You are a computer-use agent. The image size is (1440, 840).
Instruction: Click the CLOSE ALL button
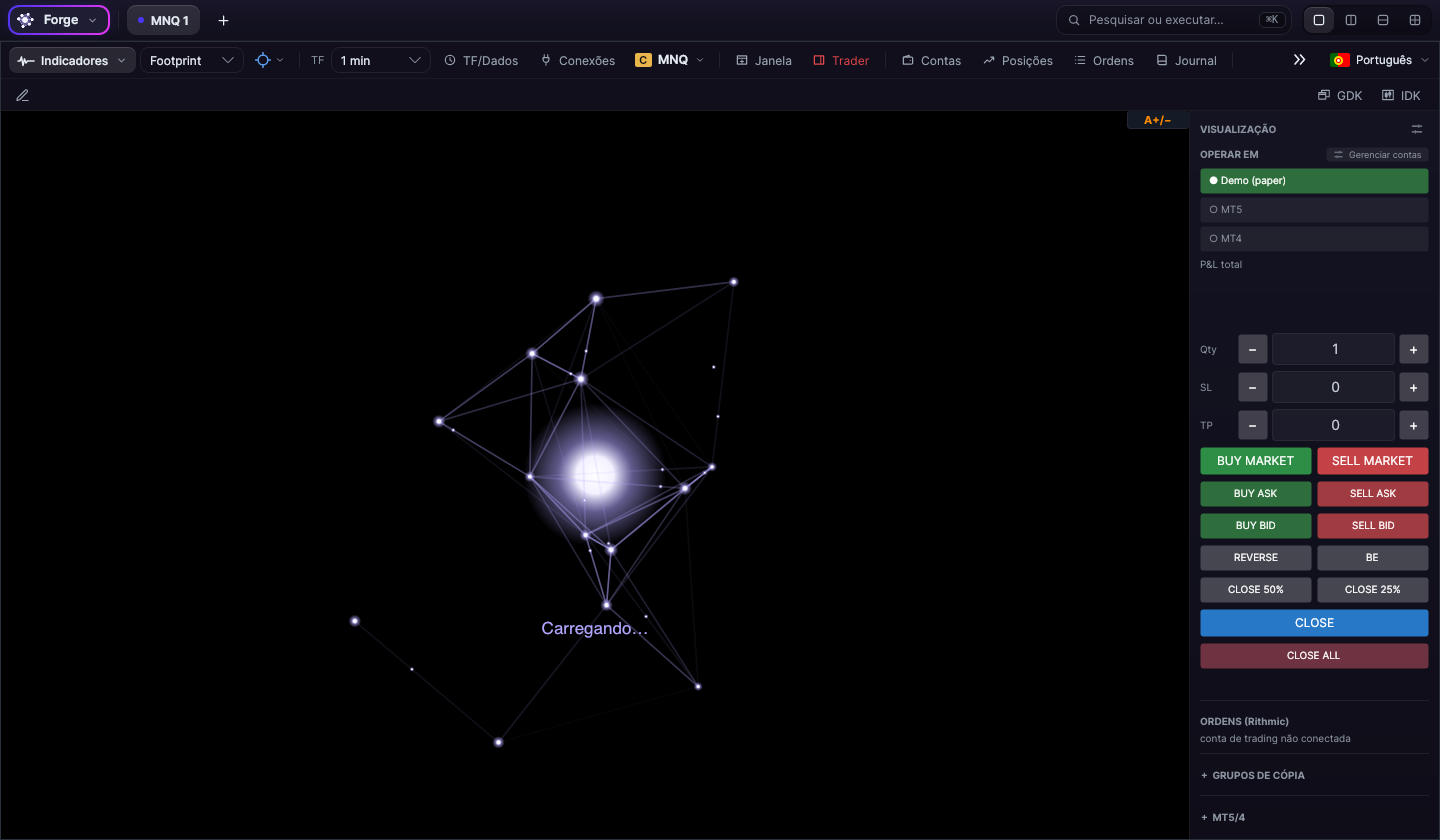pyautogui.click(x=1314, y=656)
